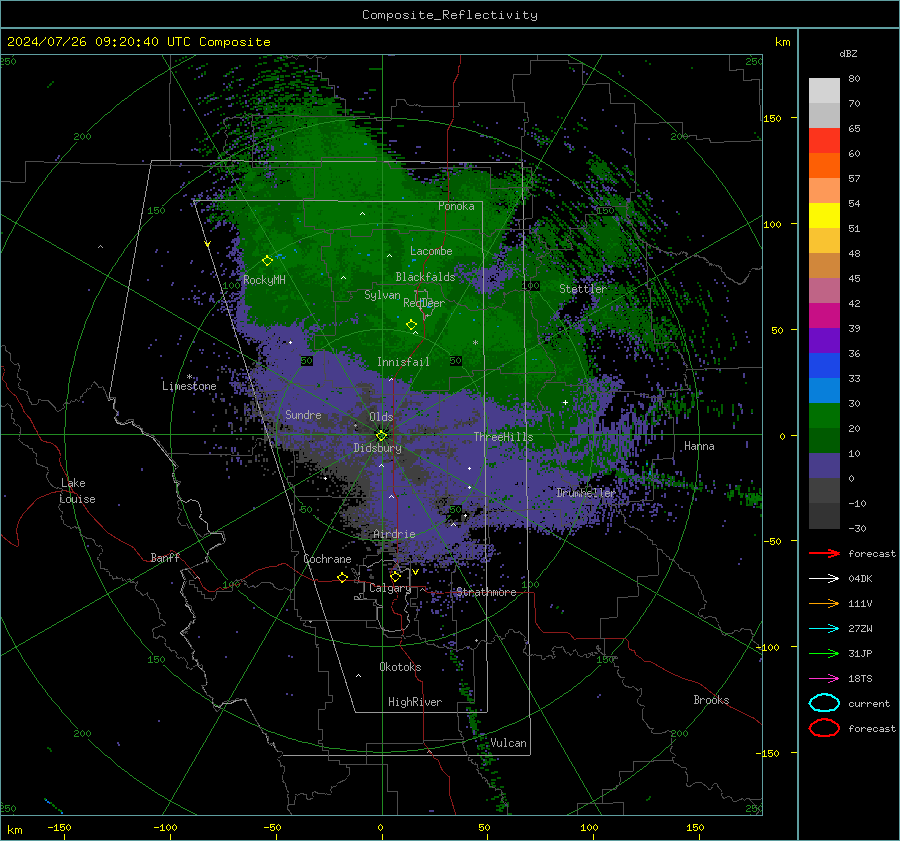Pick the yellow swatch between 54 and 51 dBZ
This screenshot has height=841, width=900.
point(824,216)
